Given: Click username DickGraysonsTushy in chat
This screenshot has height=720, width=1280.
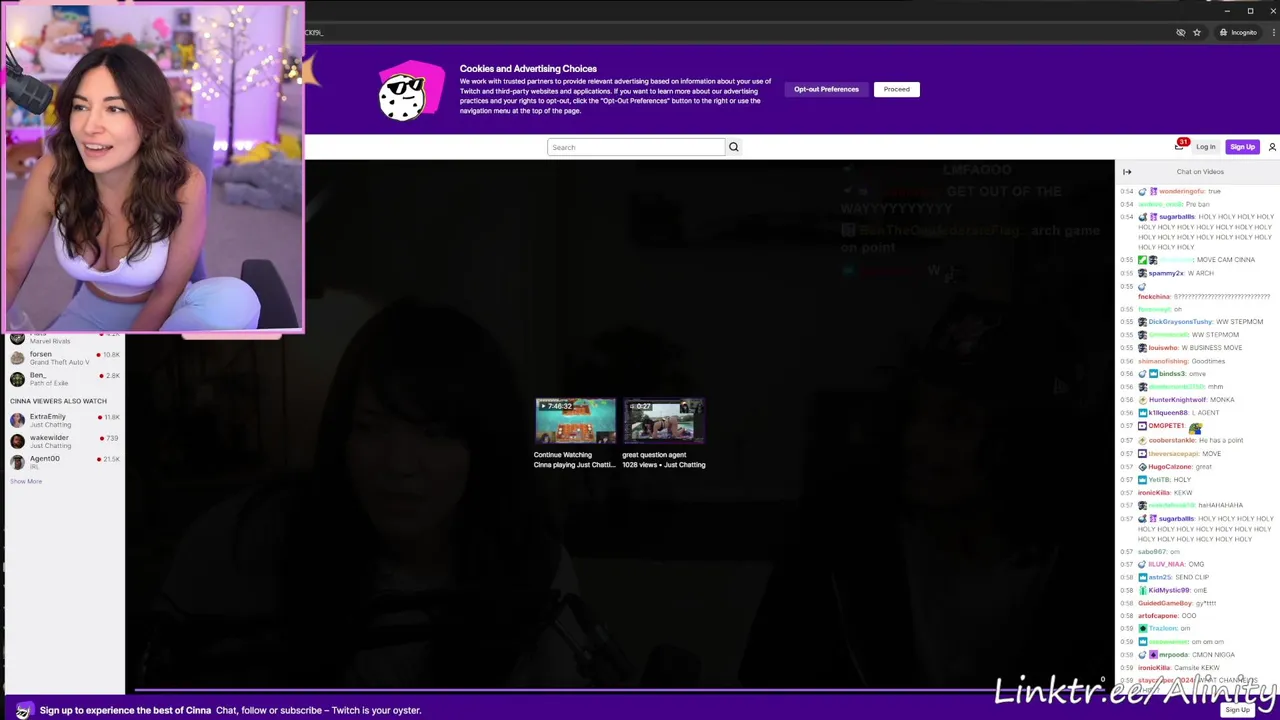Looking at the screenshot, I should [x=1179, y=322].
